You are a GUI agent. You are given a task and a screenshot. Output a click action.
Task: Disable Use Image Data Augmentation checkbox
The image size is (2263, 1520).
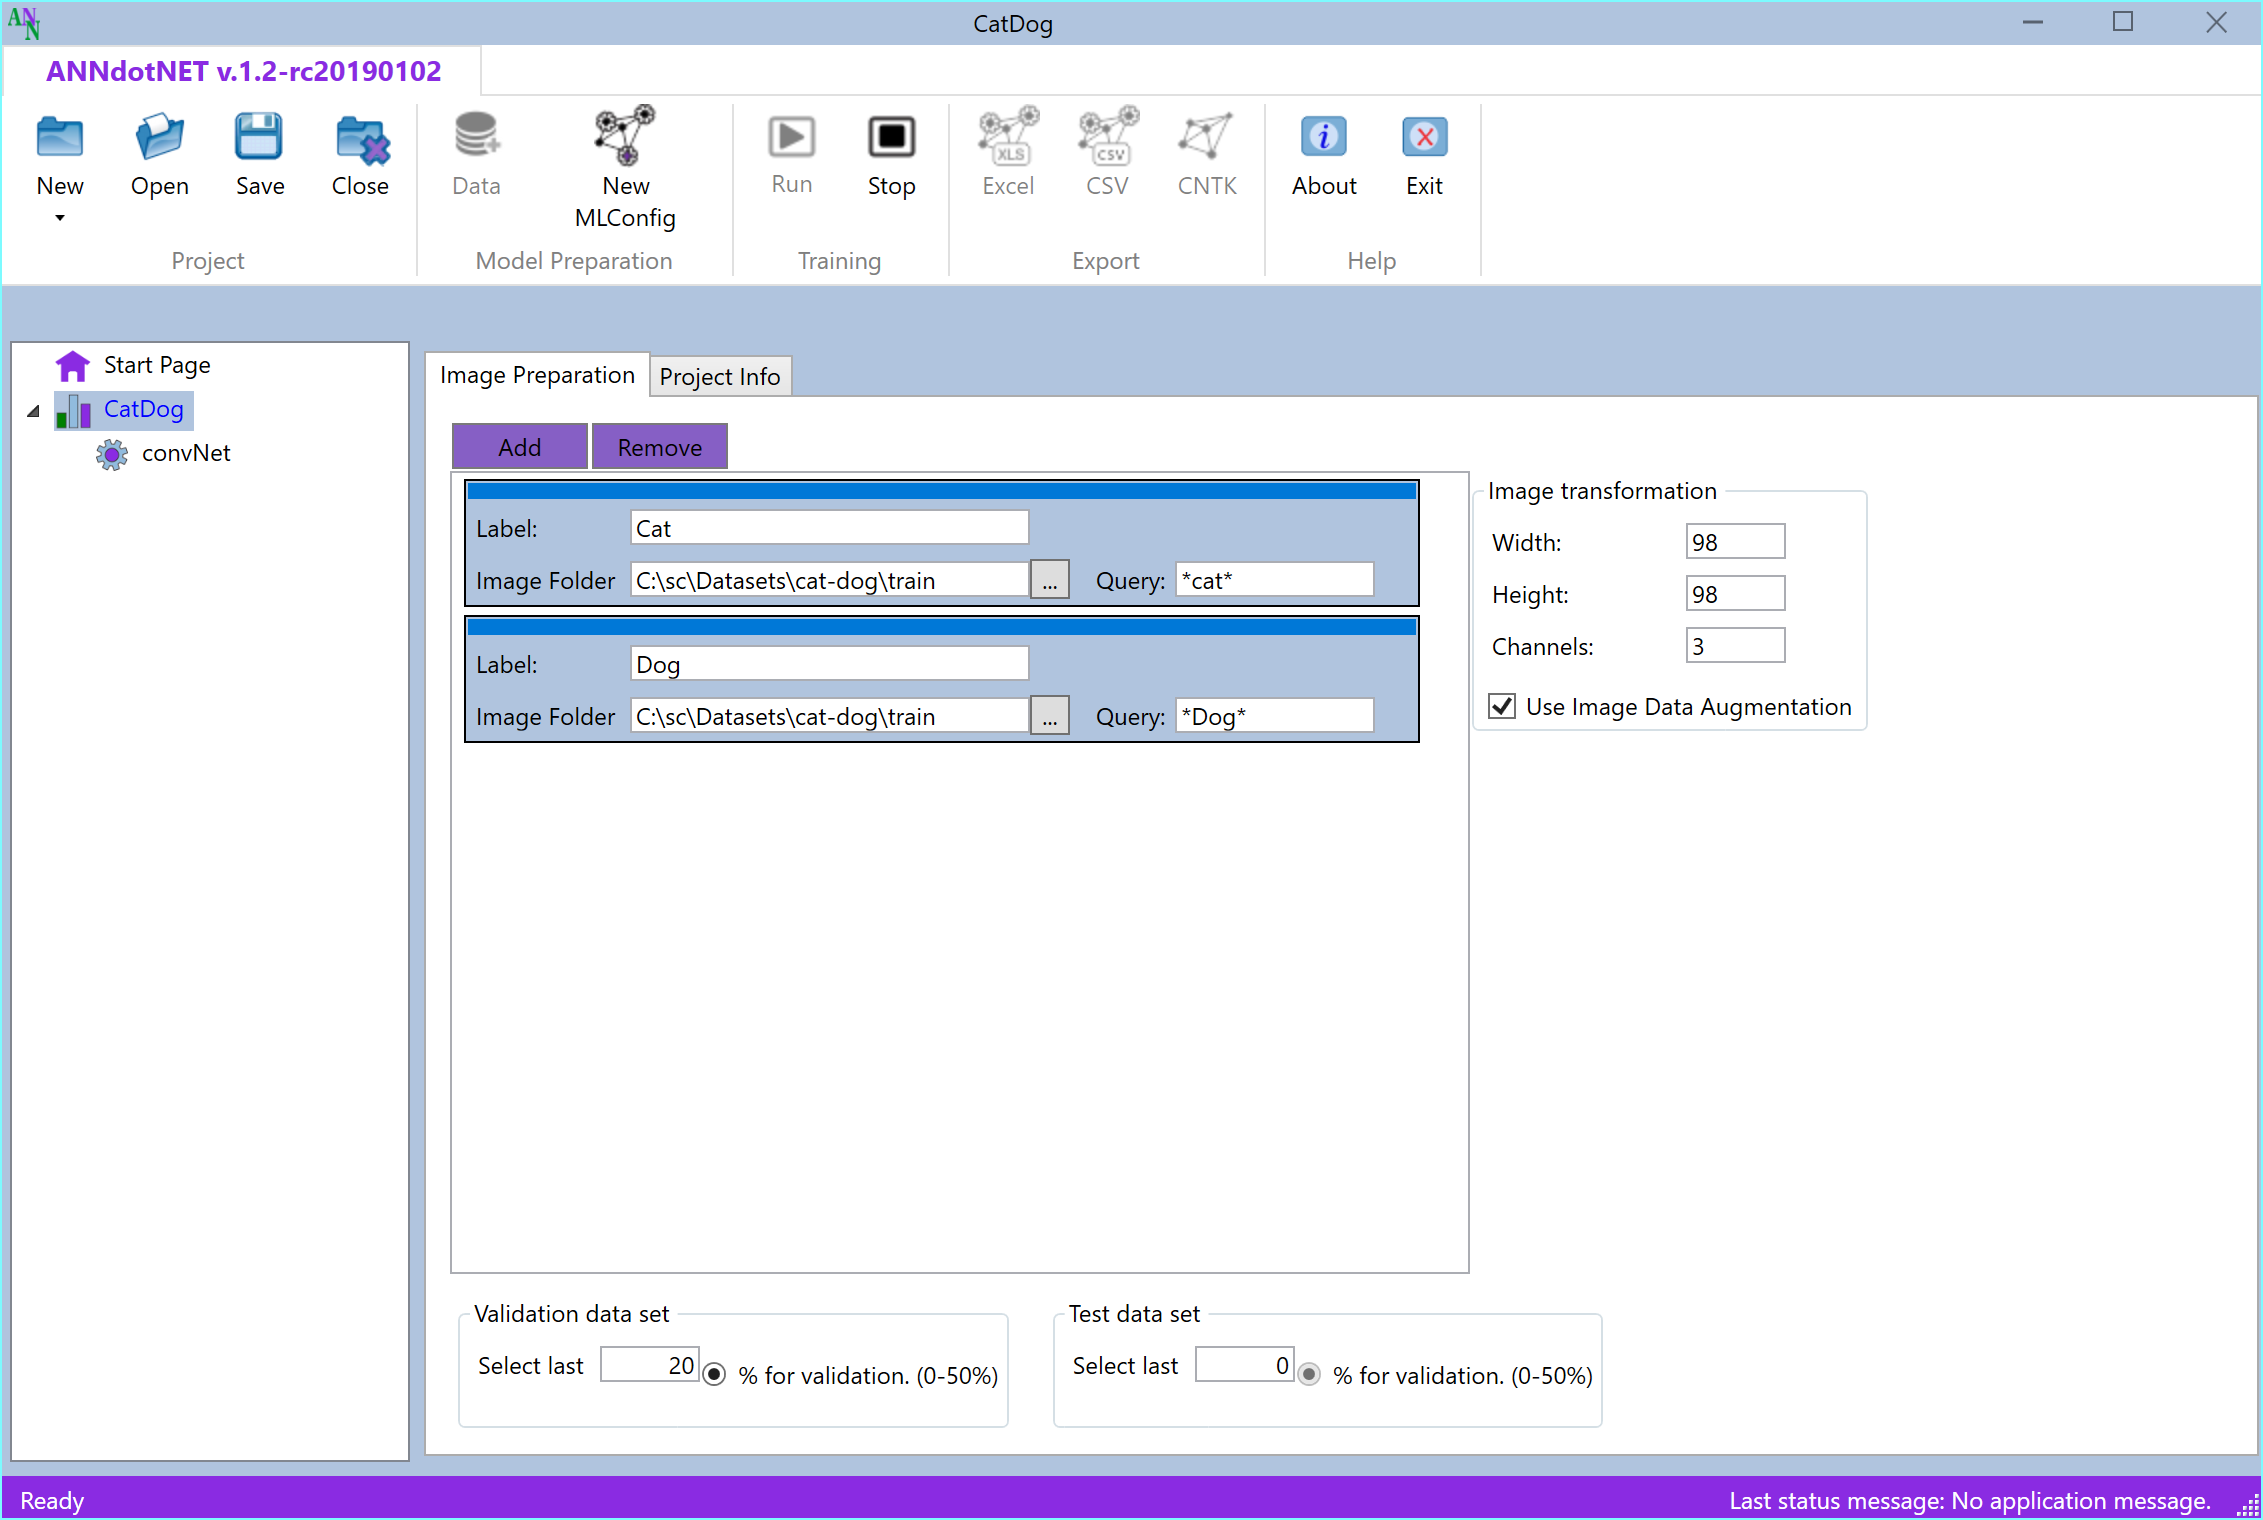click(x=1502, y=707)
